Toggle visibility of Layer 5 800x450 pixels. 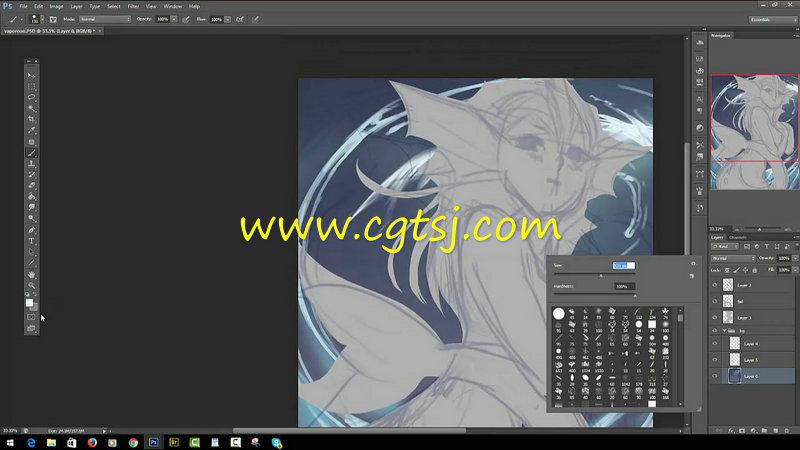tap(714, 360)
